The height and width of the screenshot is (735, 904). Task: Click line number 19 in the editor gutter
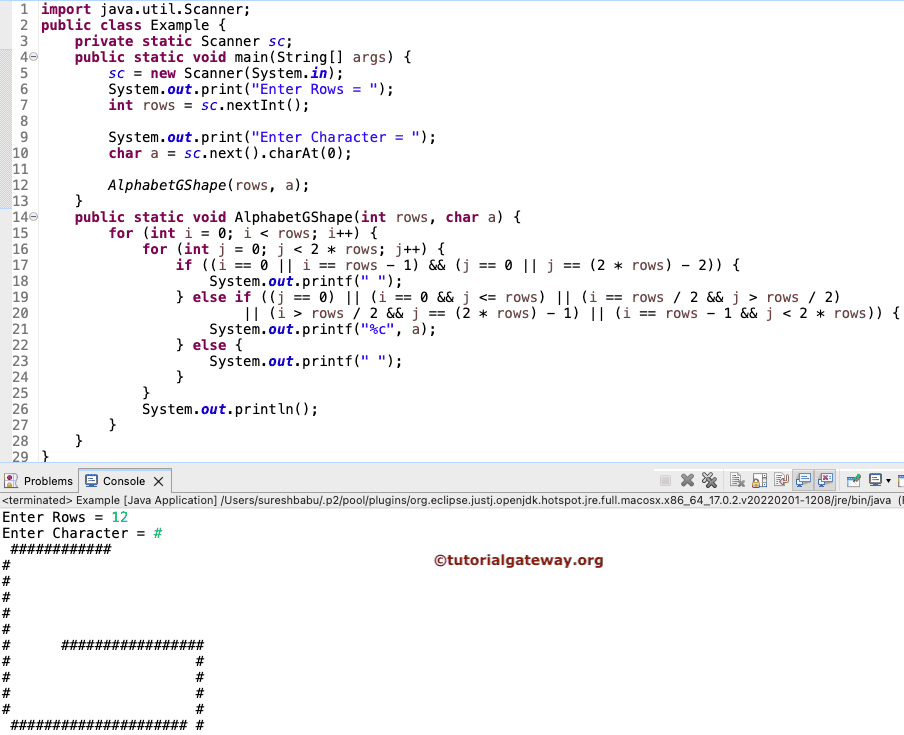(20, 297)
